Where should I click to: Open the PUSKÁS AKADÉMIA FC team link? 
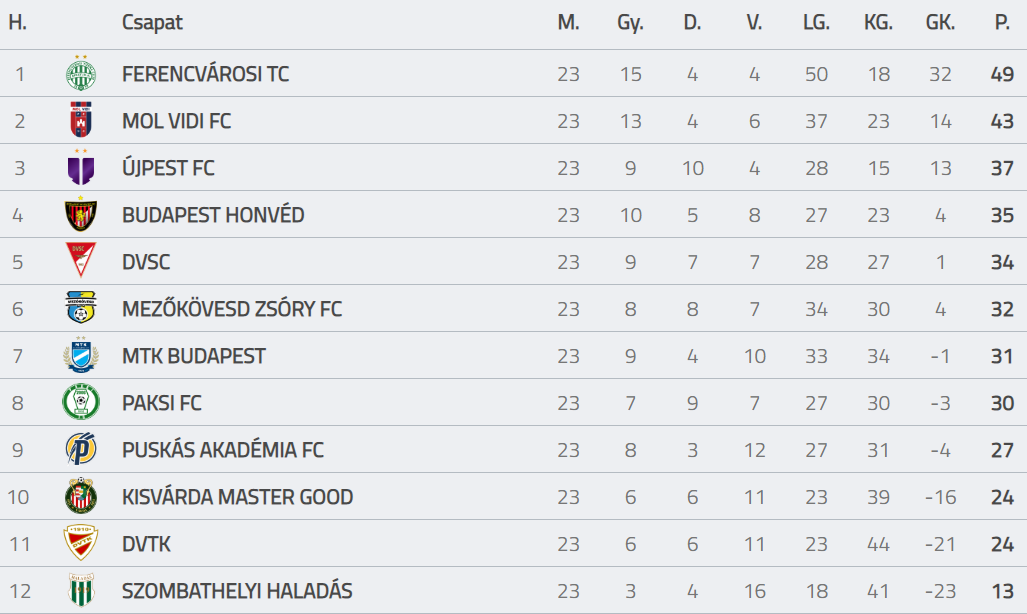click(x=223, y=450)
